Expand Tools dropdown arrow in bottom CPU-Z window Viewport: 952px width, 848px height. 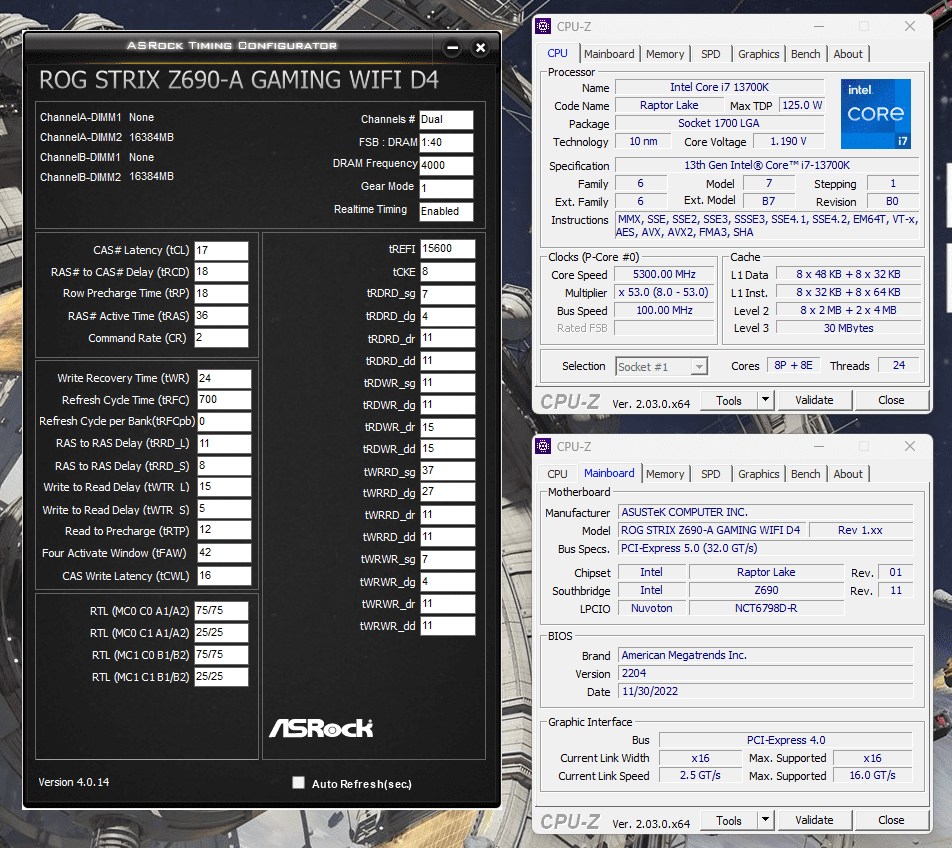(766, 820)
